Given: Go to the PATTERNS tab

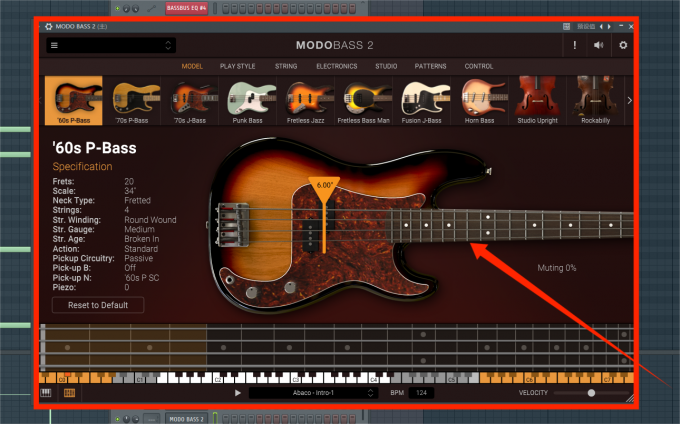Looking at the screenshot, I should pos(430,66).
